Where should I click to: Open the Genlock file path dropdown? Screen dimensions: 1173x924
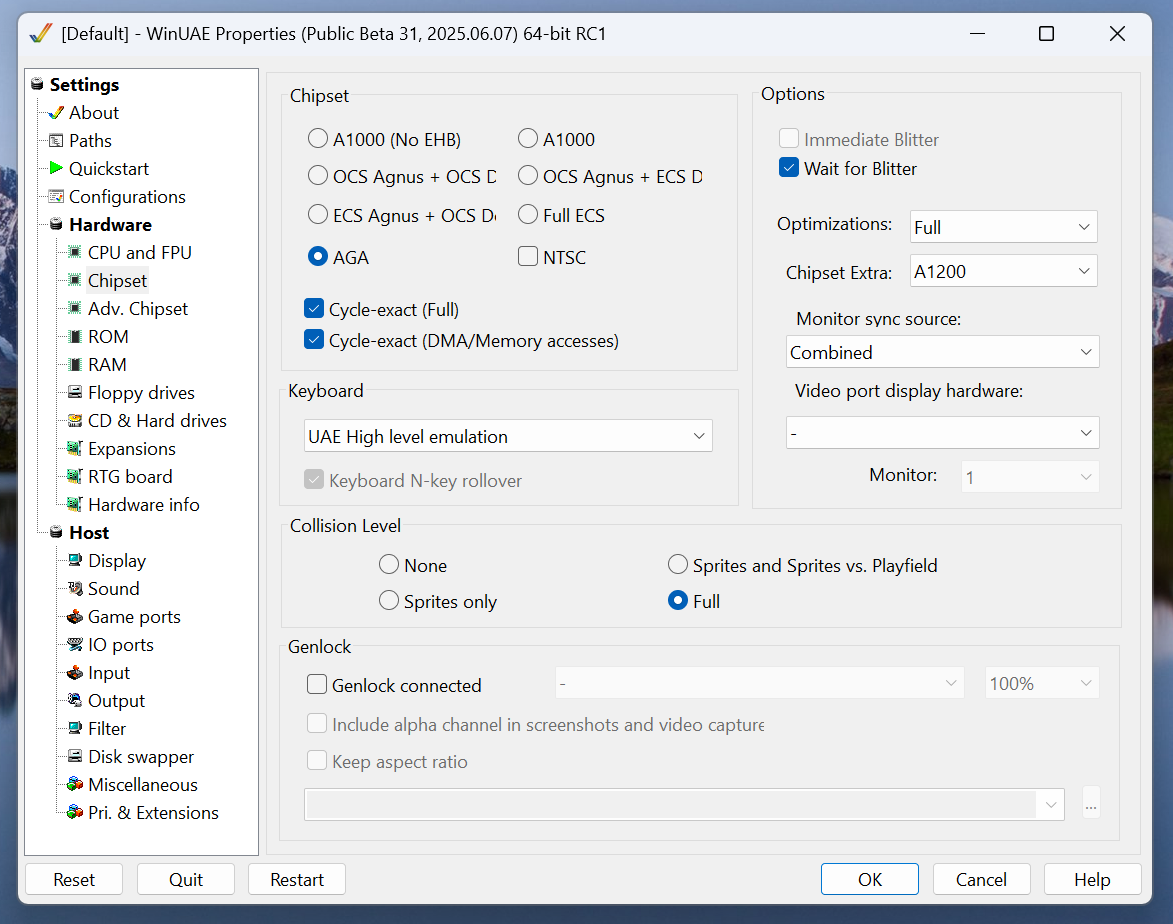click(x=684, y=804)
